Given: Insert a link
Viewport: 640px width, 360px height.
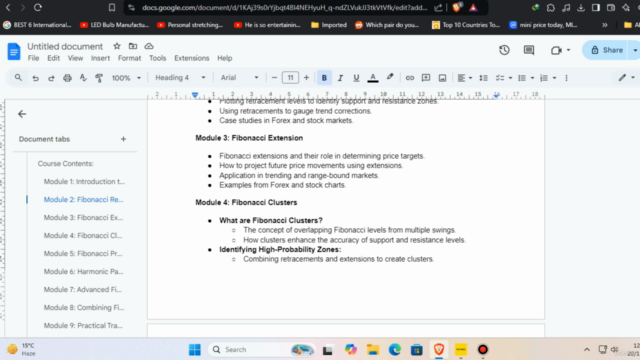Looking at the screenshot, I should click(409, 78).
